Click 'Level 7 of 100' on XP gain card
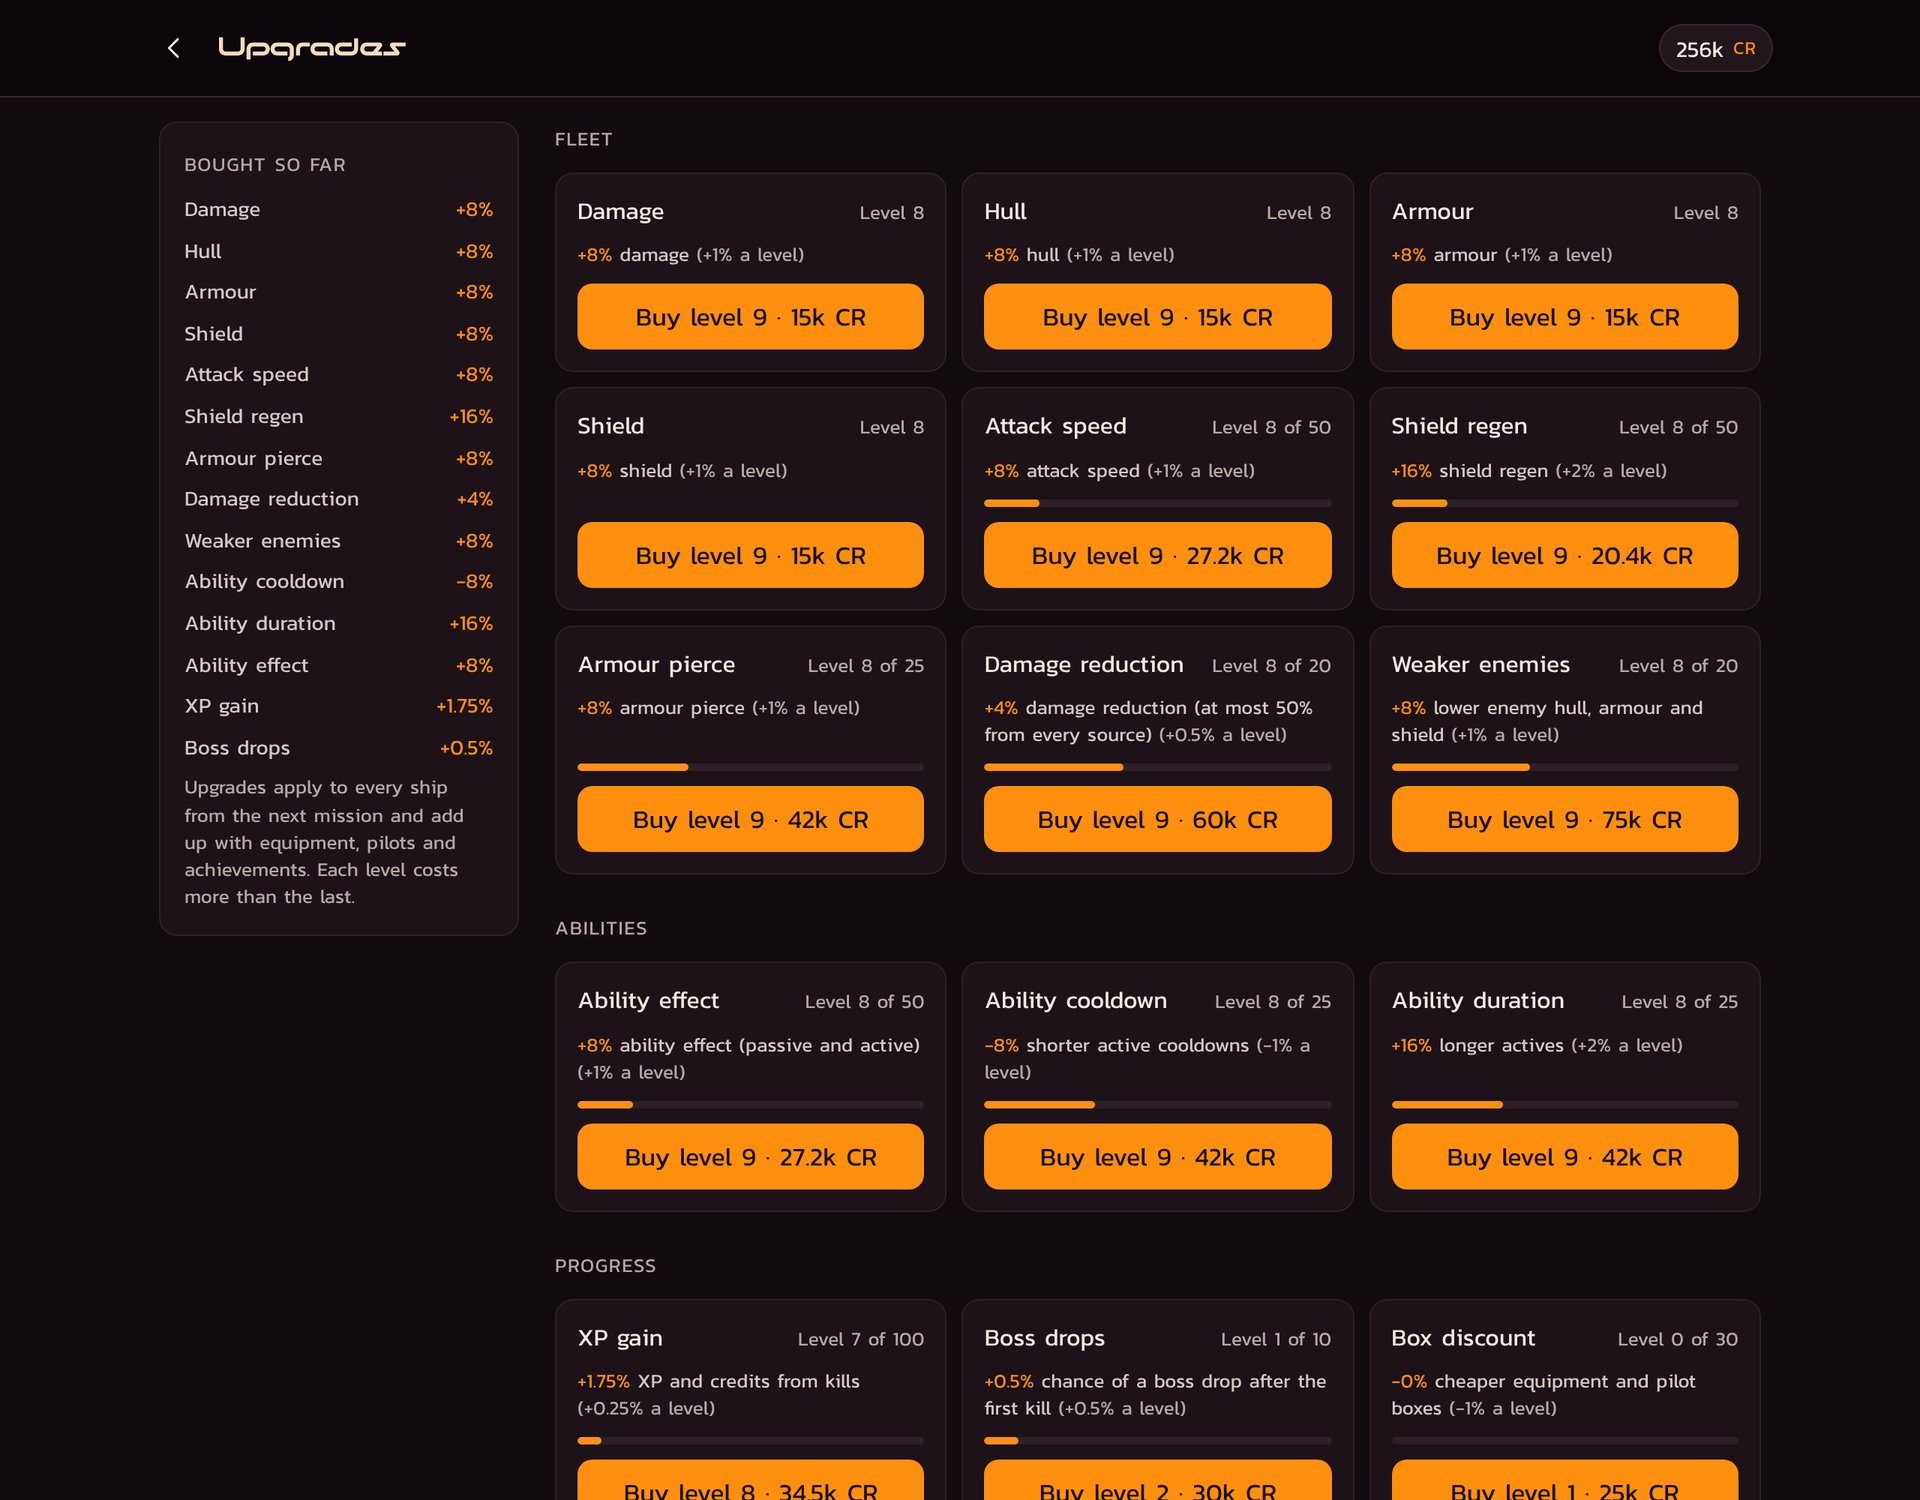The height and width of the screenshot is (1500, 1920). click(860, 1339)
